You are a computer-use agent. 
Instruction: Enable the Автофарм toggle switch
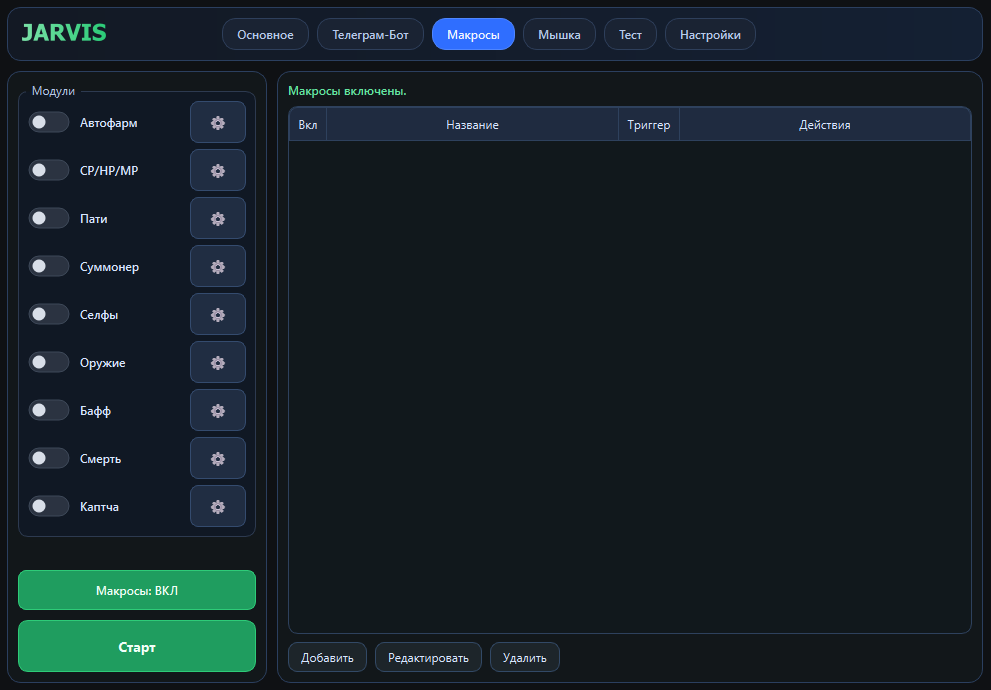tap(48, 123)
